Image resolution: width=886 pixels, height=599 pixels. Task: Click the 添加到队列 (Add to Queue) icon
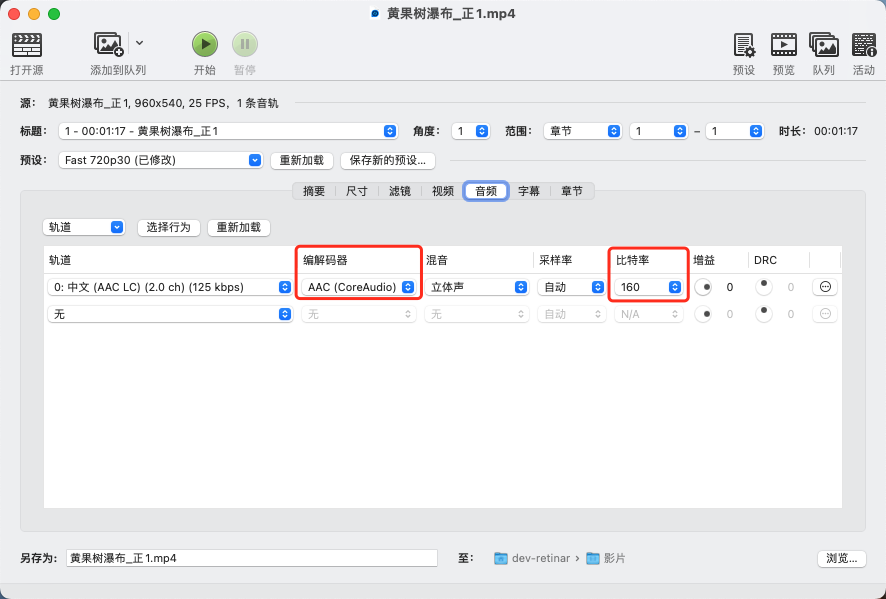pos(108,44)
